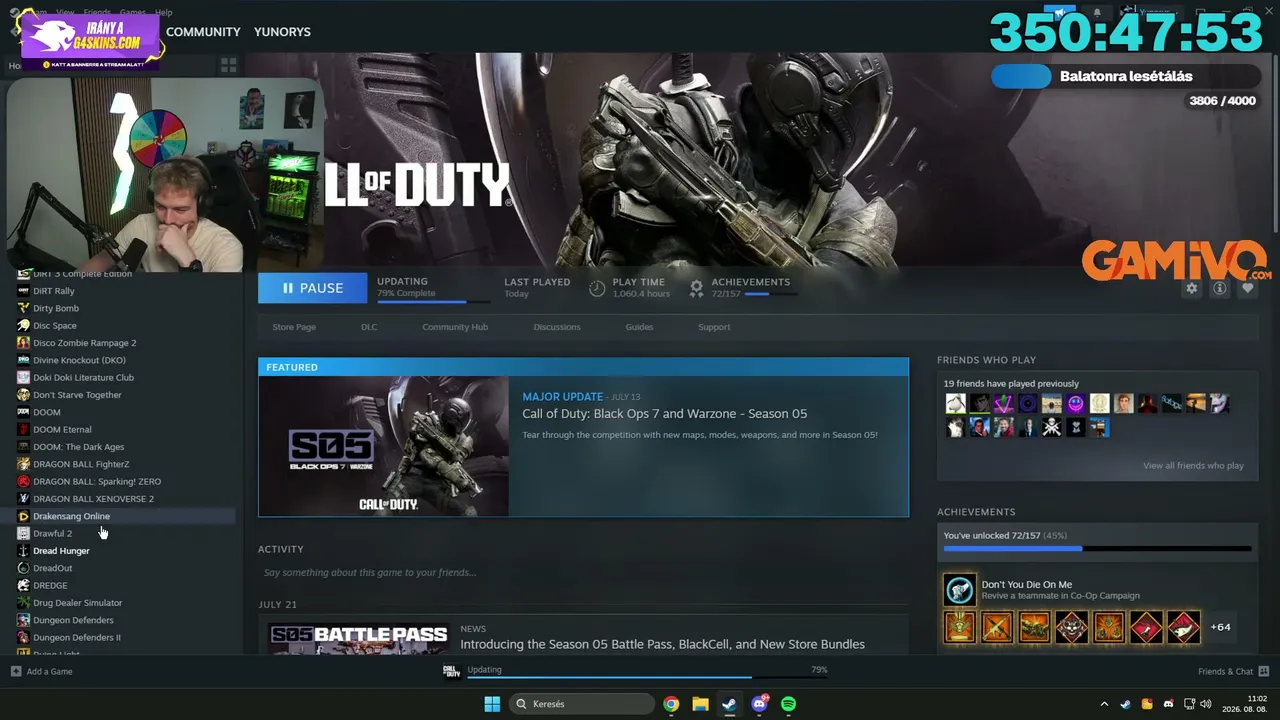1280x720 pixels.
Task: Select DRAGON BALL FighterZ
Action: pyautogui.click(x=81, y=464)
